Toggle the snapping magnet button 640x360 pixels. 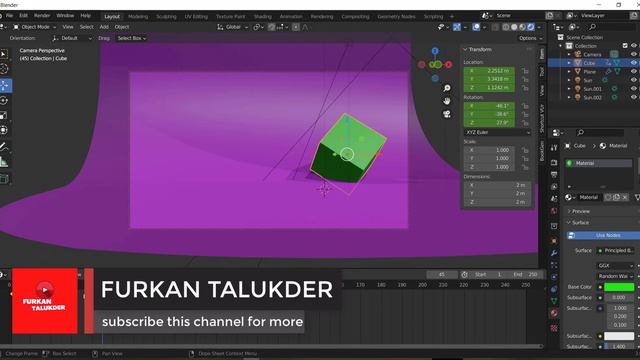(271, 27)
